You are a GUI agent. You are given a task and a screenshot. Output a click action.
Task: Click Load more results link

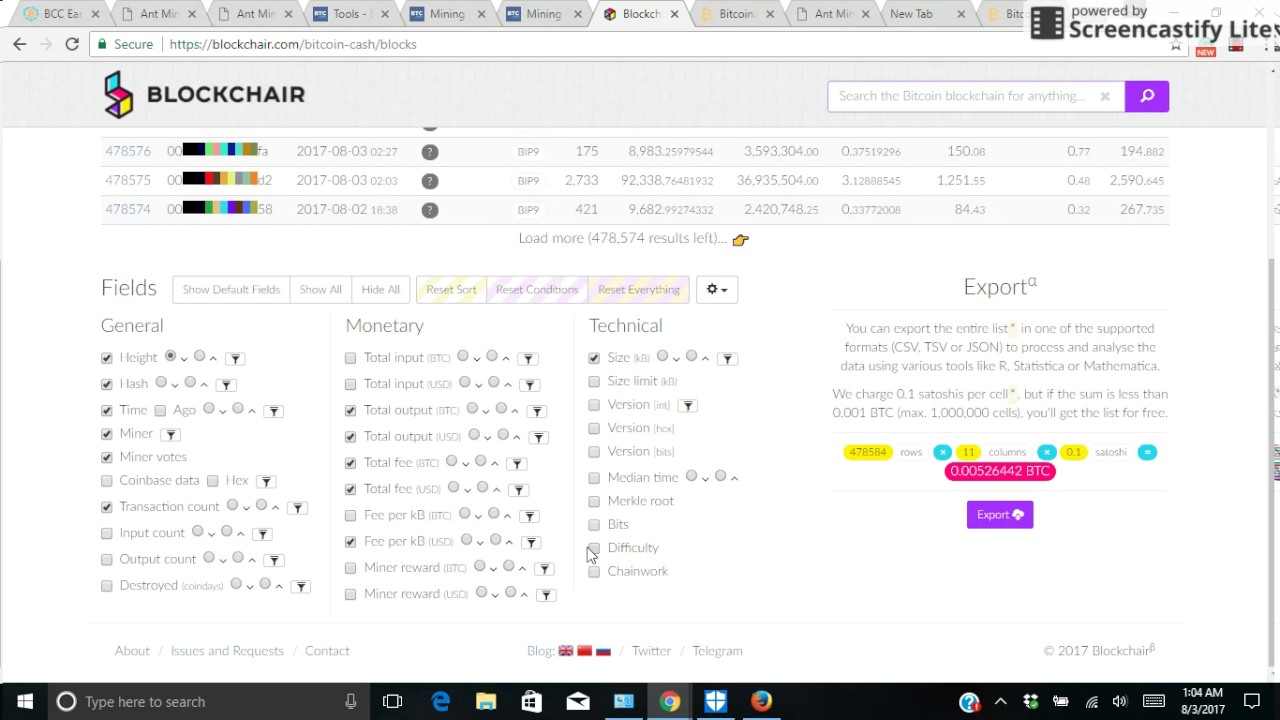(x=633, y=239)
